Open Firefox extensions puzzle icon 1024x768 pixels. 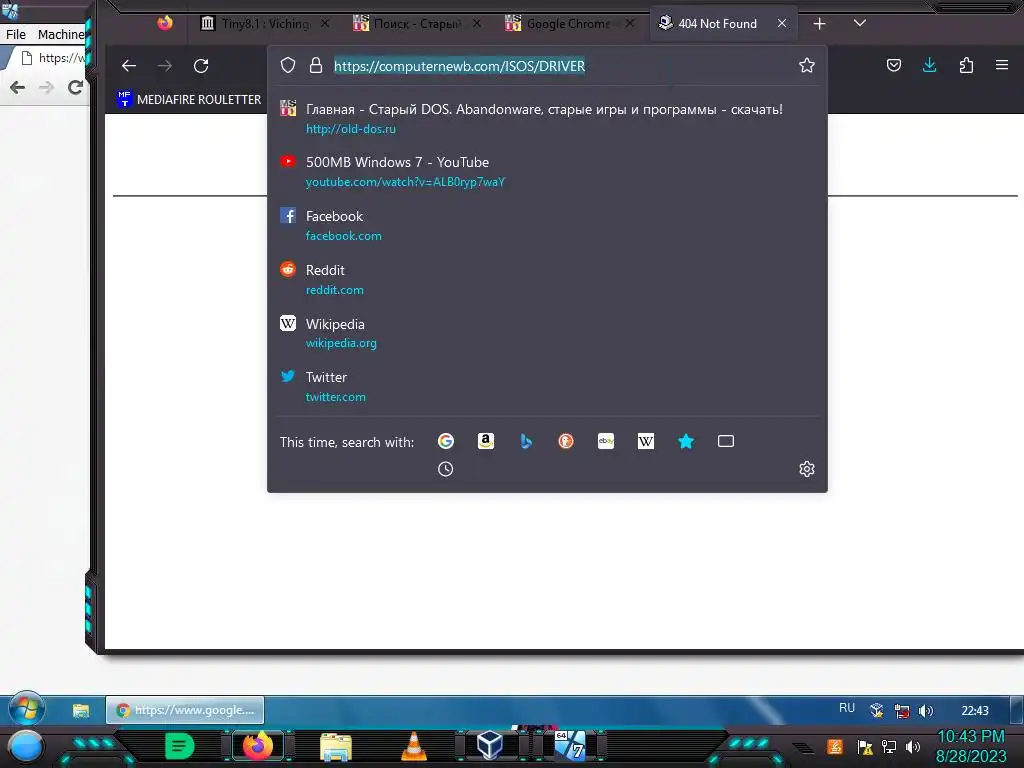click(x=966, y=65)
